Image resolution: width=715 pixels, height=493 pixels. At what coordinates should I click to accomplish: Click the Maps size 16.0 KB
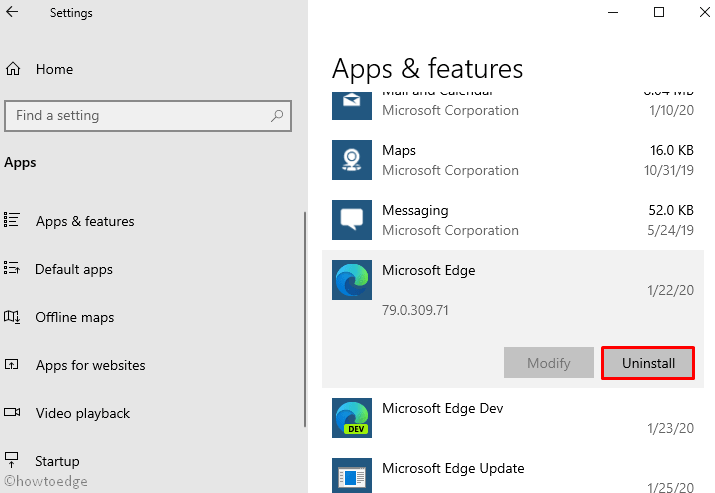coord(672,150)
